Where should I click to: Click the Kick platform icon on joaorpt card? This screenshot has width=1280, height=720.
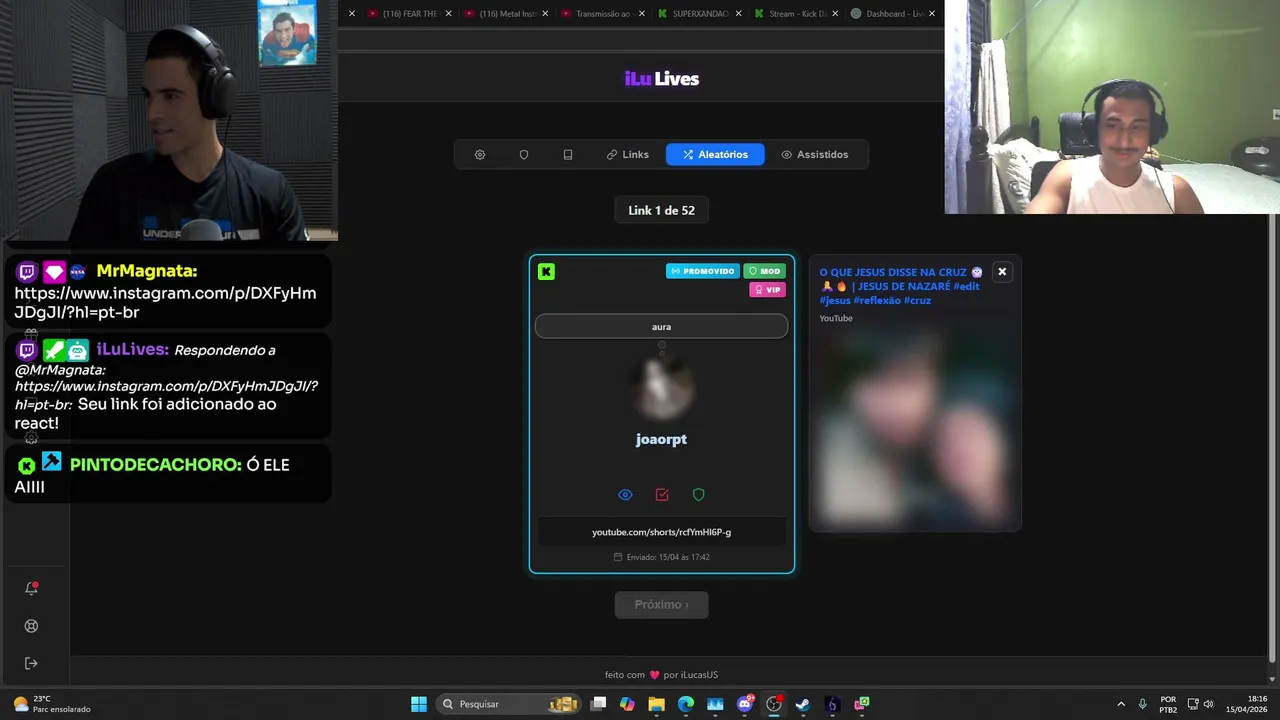coord(546,272)
